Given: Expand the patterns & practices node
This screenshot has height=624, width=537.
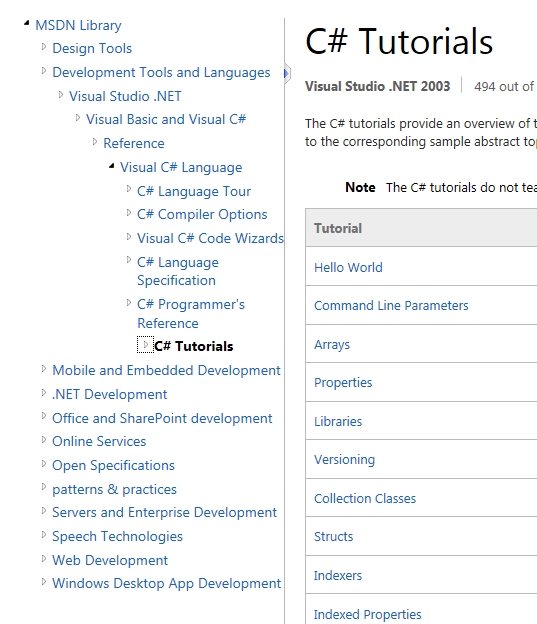Looking at the screenshot, I should pos(44,487).
